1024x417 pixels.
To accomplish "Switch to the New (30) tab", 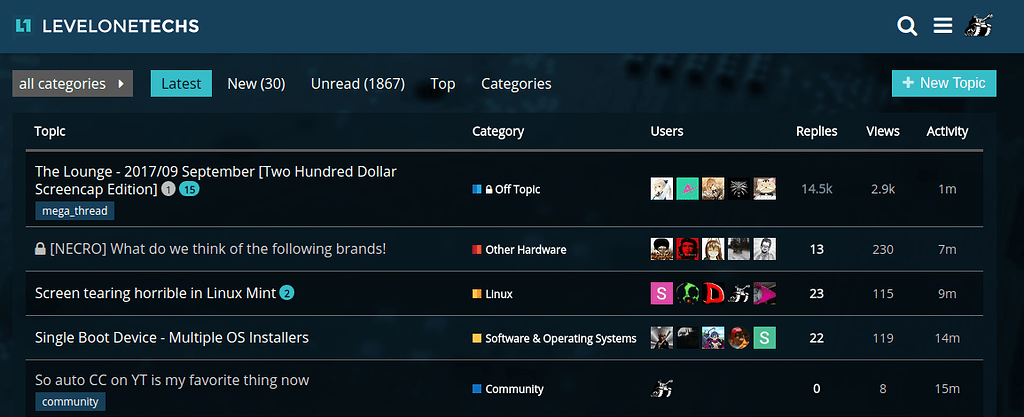I will 256,84.
